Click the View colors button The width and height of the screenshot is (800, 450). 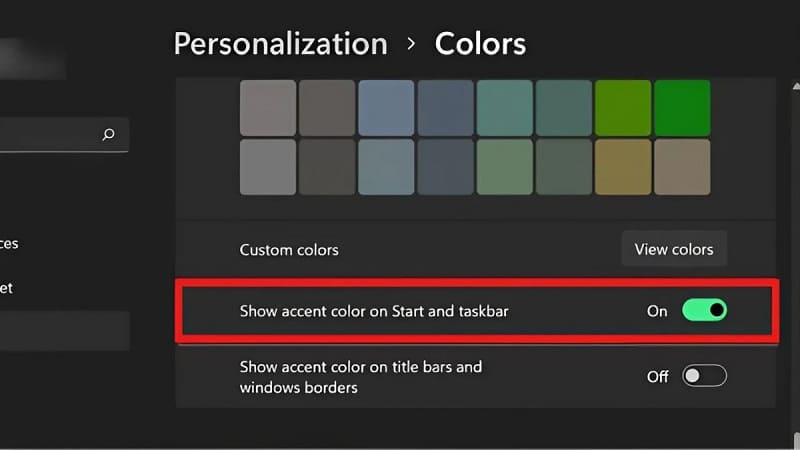pyautogui.click(x=674, y=249)
